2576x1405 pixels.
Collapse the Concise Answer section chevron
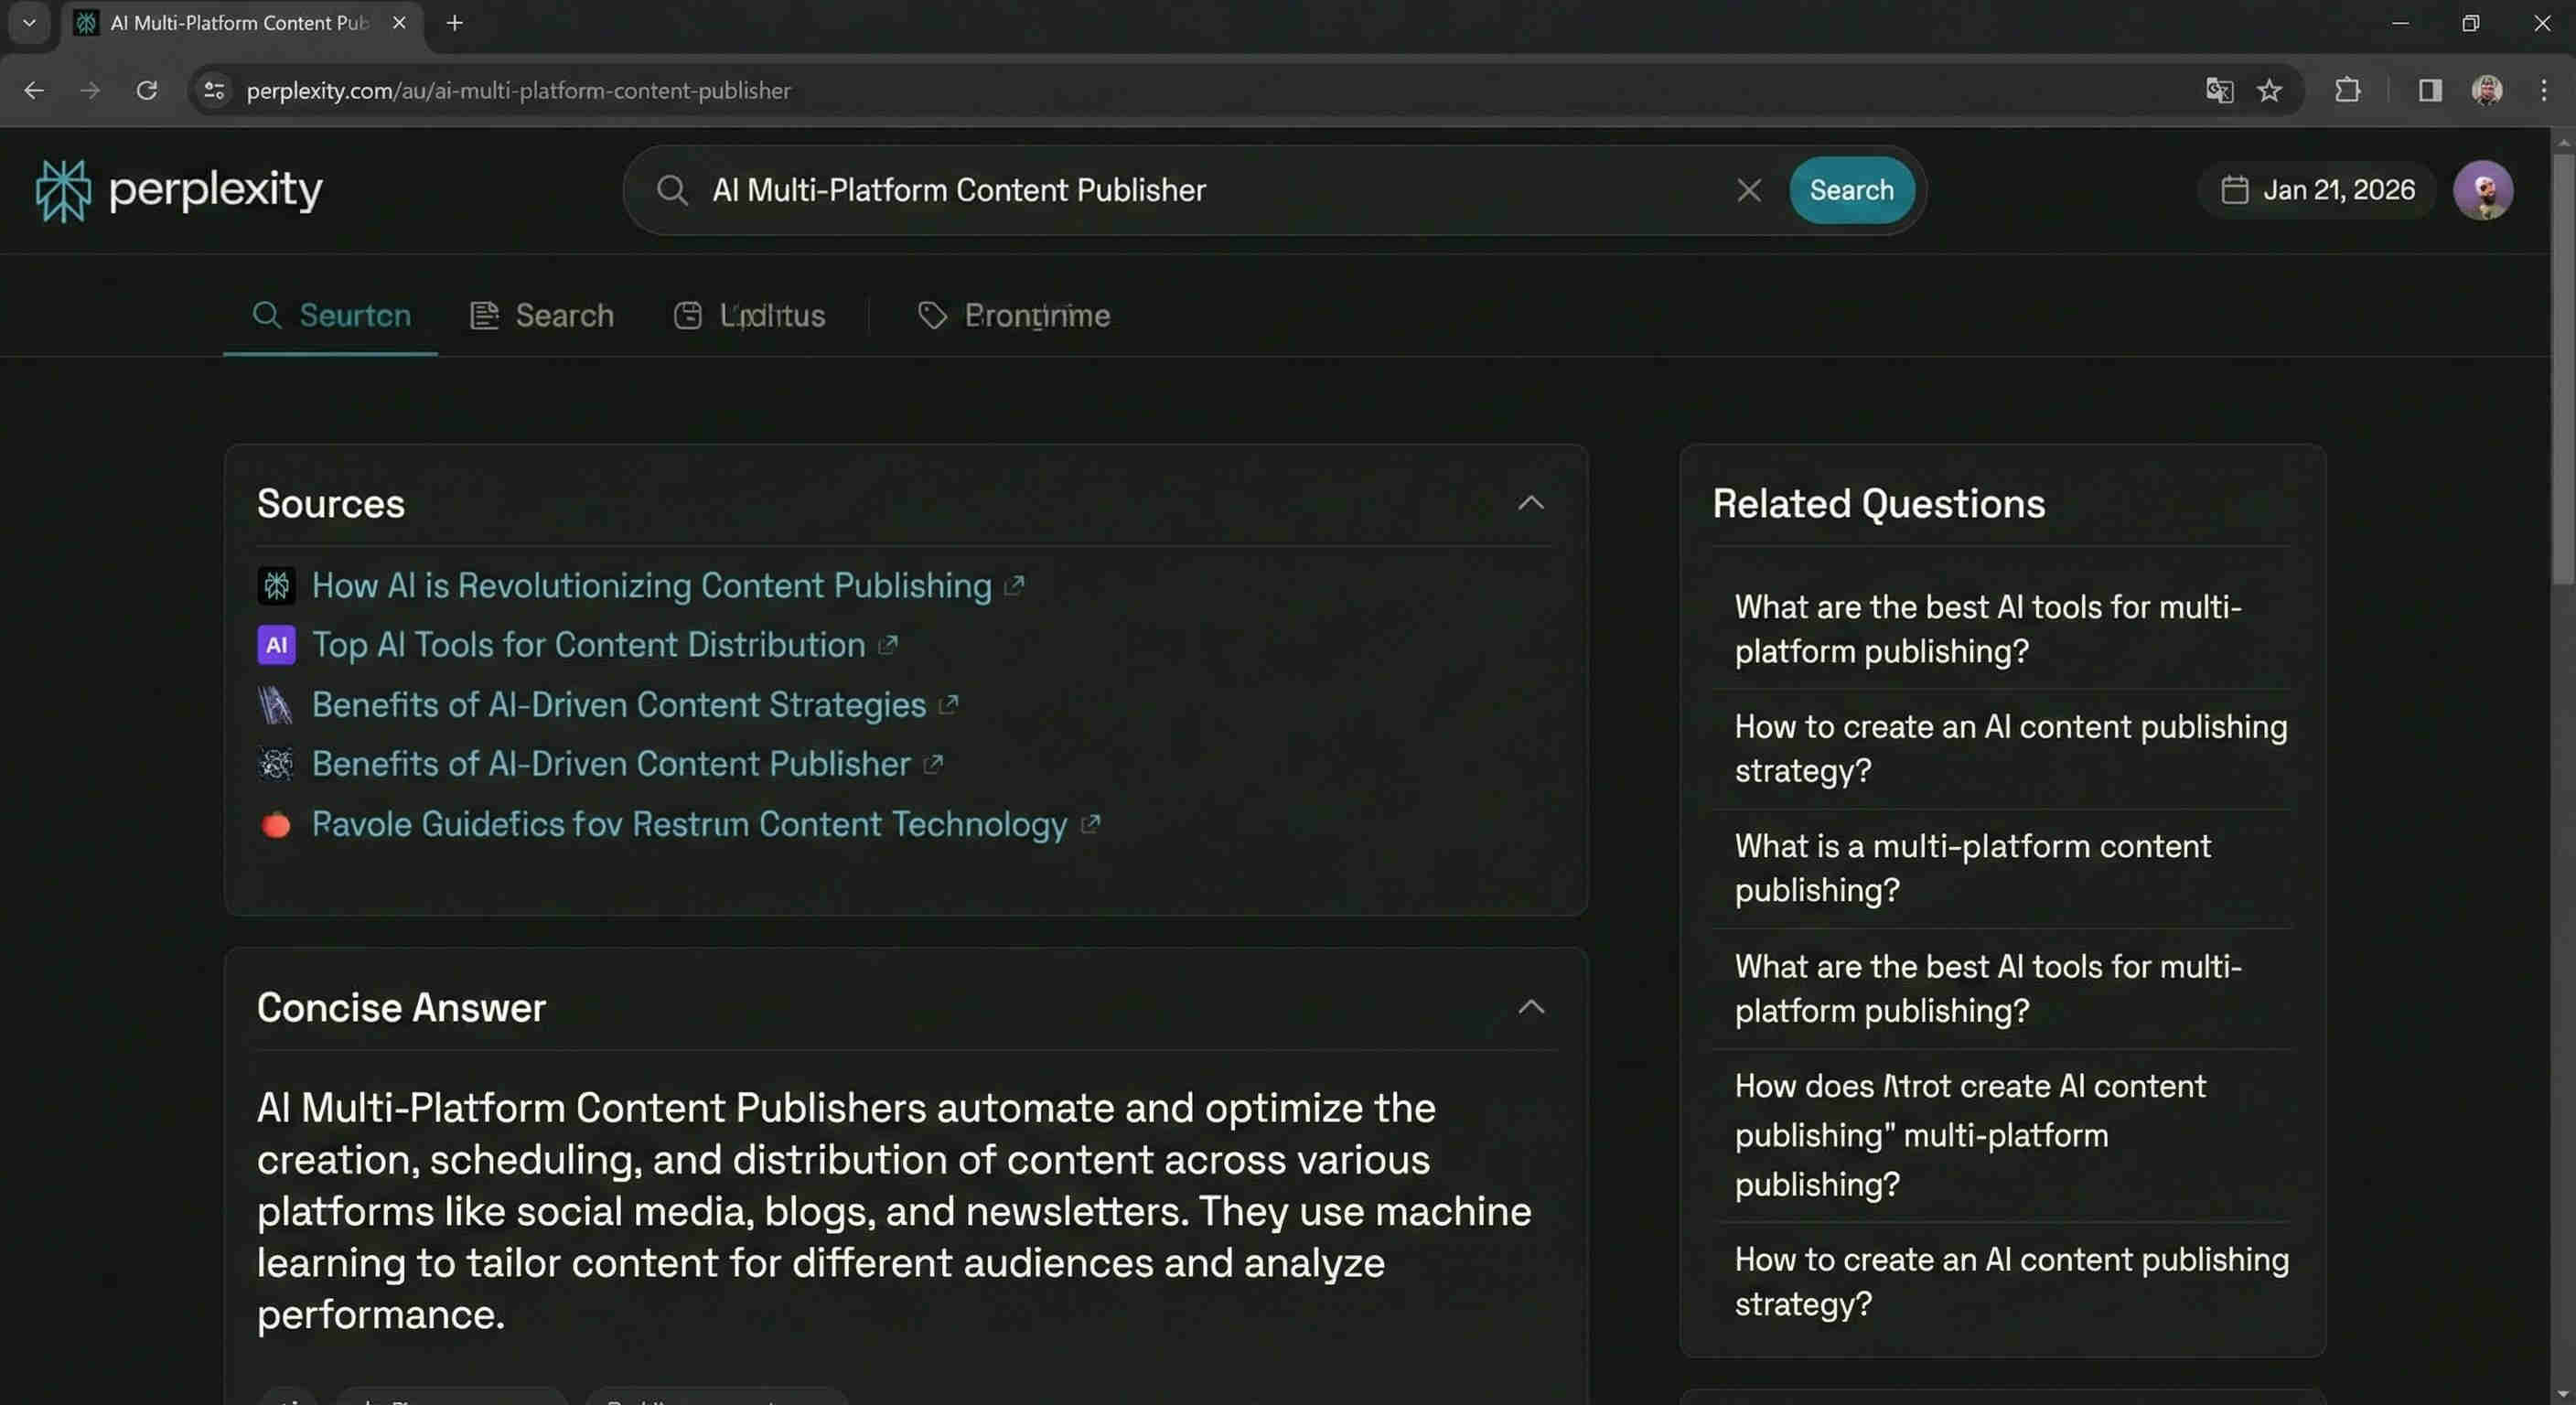pos(1531,1007)
